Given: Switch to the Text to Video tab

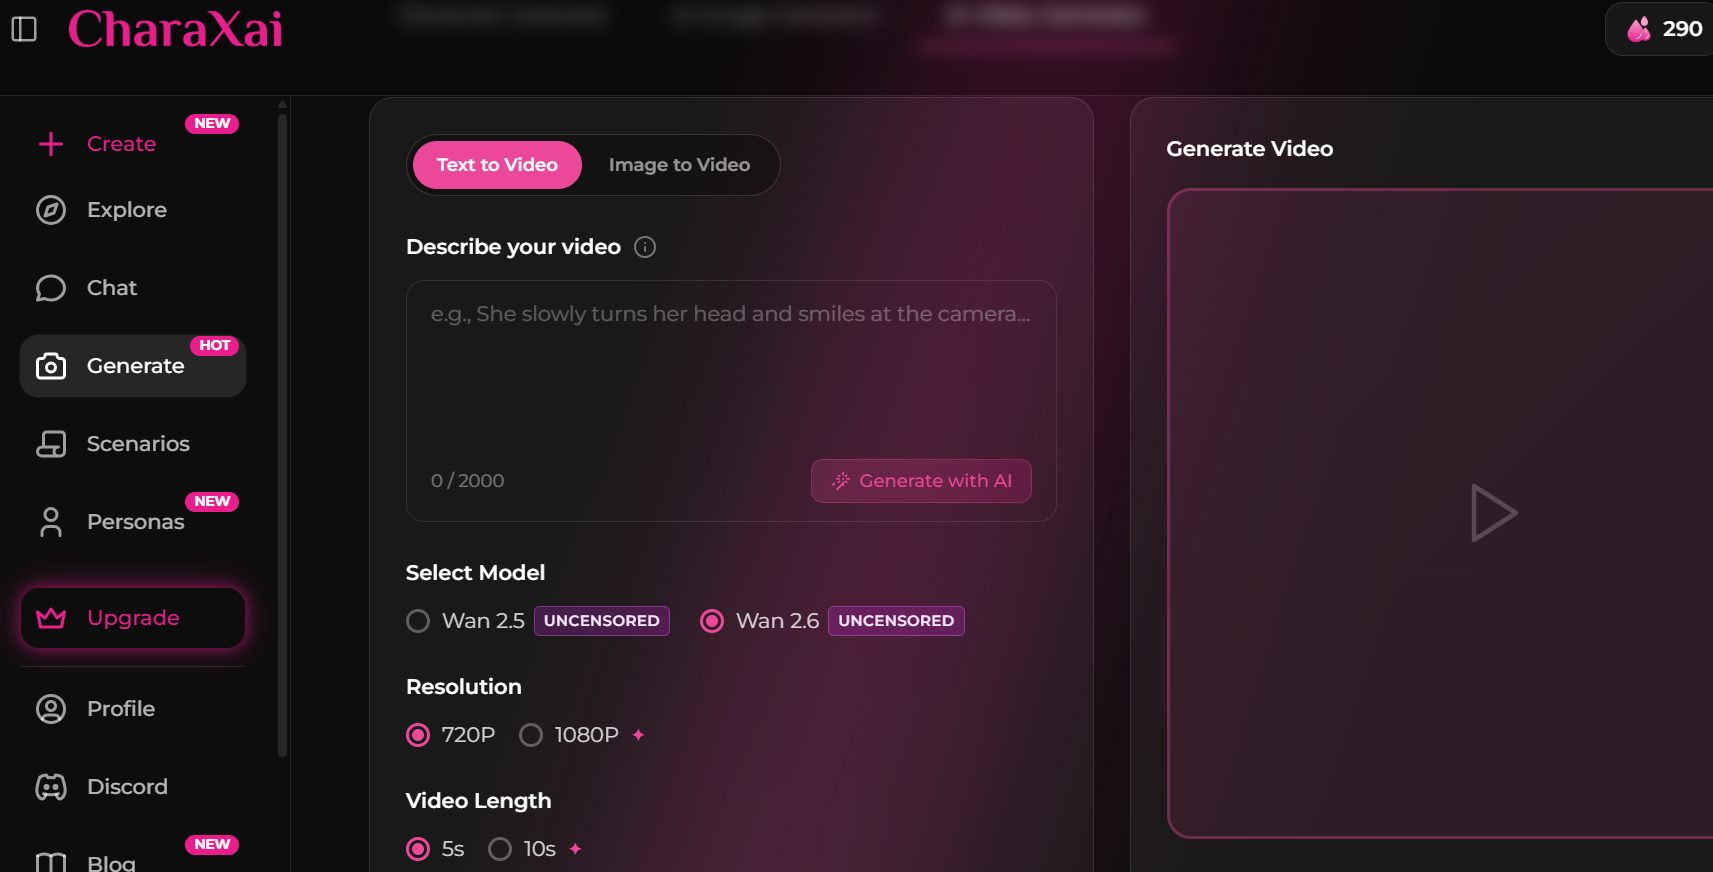Looking at the screenshot, I should point(497,165).
